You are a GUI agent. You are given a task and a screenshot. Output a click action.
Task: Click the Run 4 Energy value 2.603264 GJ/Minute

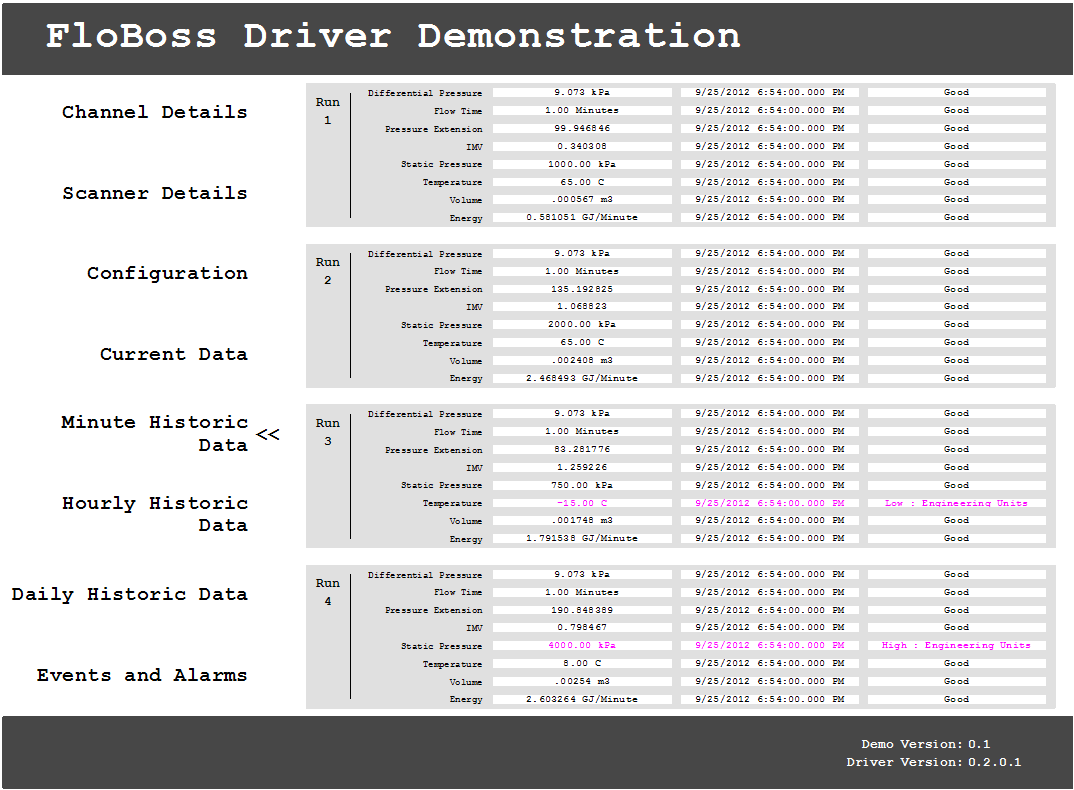(582, 700)
